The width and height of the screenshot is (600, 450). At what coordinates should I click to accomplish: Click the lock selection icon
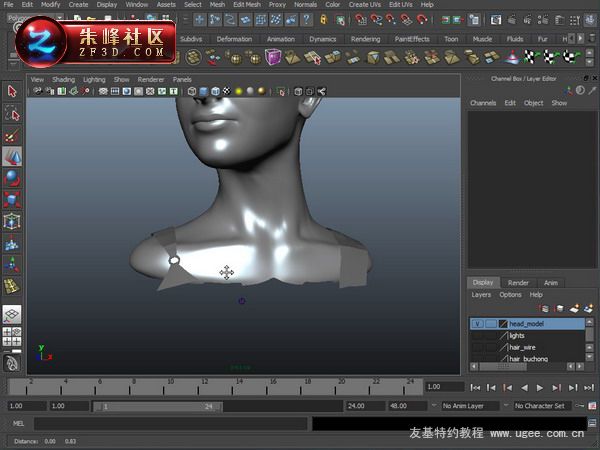(x=324, y=19)
